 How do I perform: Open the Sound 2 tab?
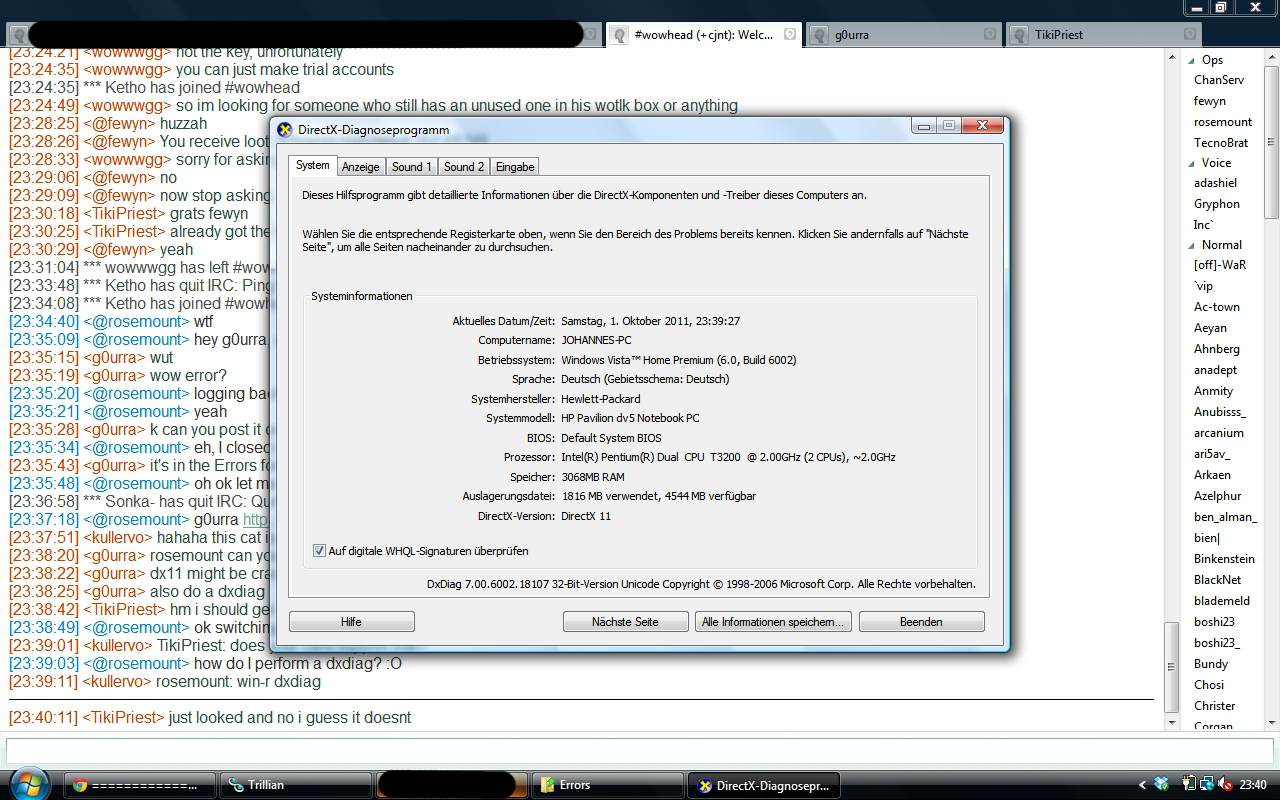point(464,167)
